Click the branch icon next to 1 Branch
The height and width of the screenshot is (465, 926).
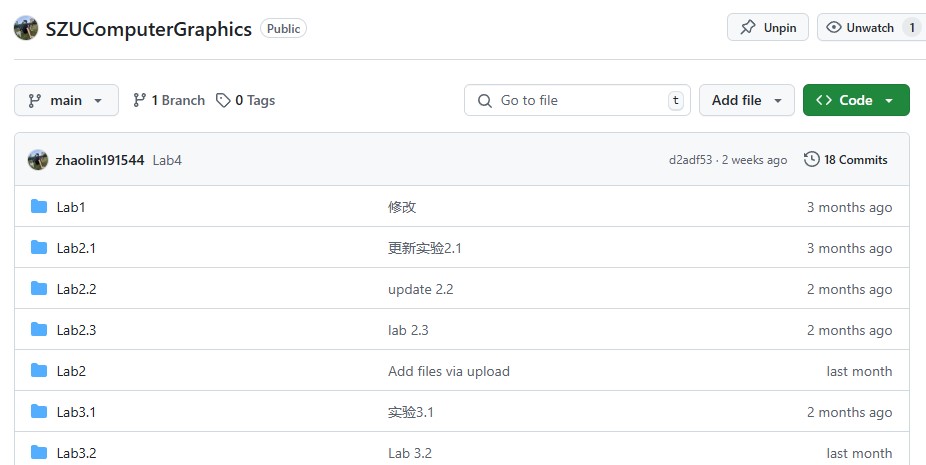140,100
